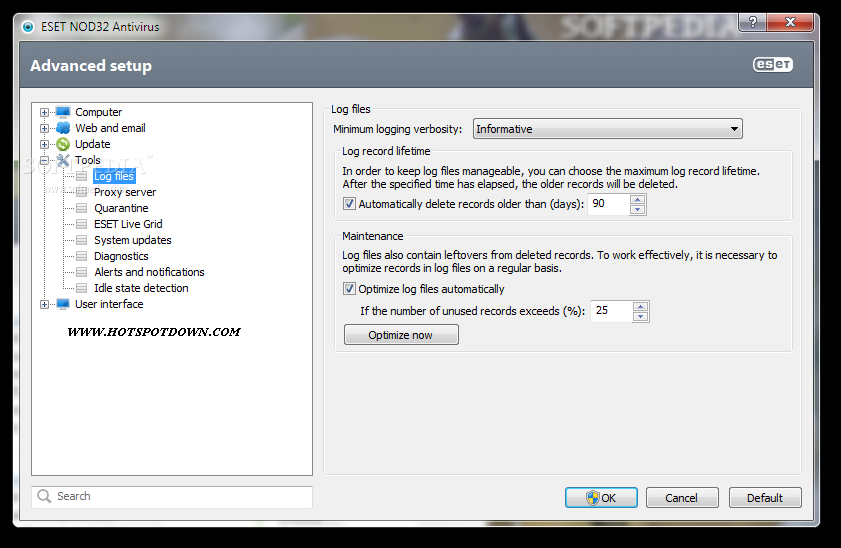Click the ESET eye icon in title bar

28,27
